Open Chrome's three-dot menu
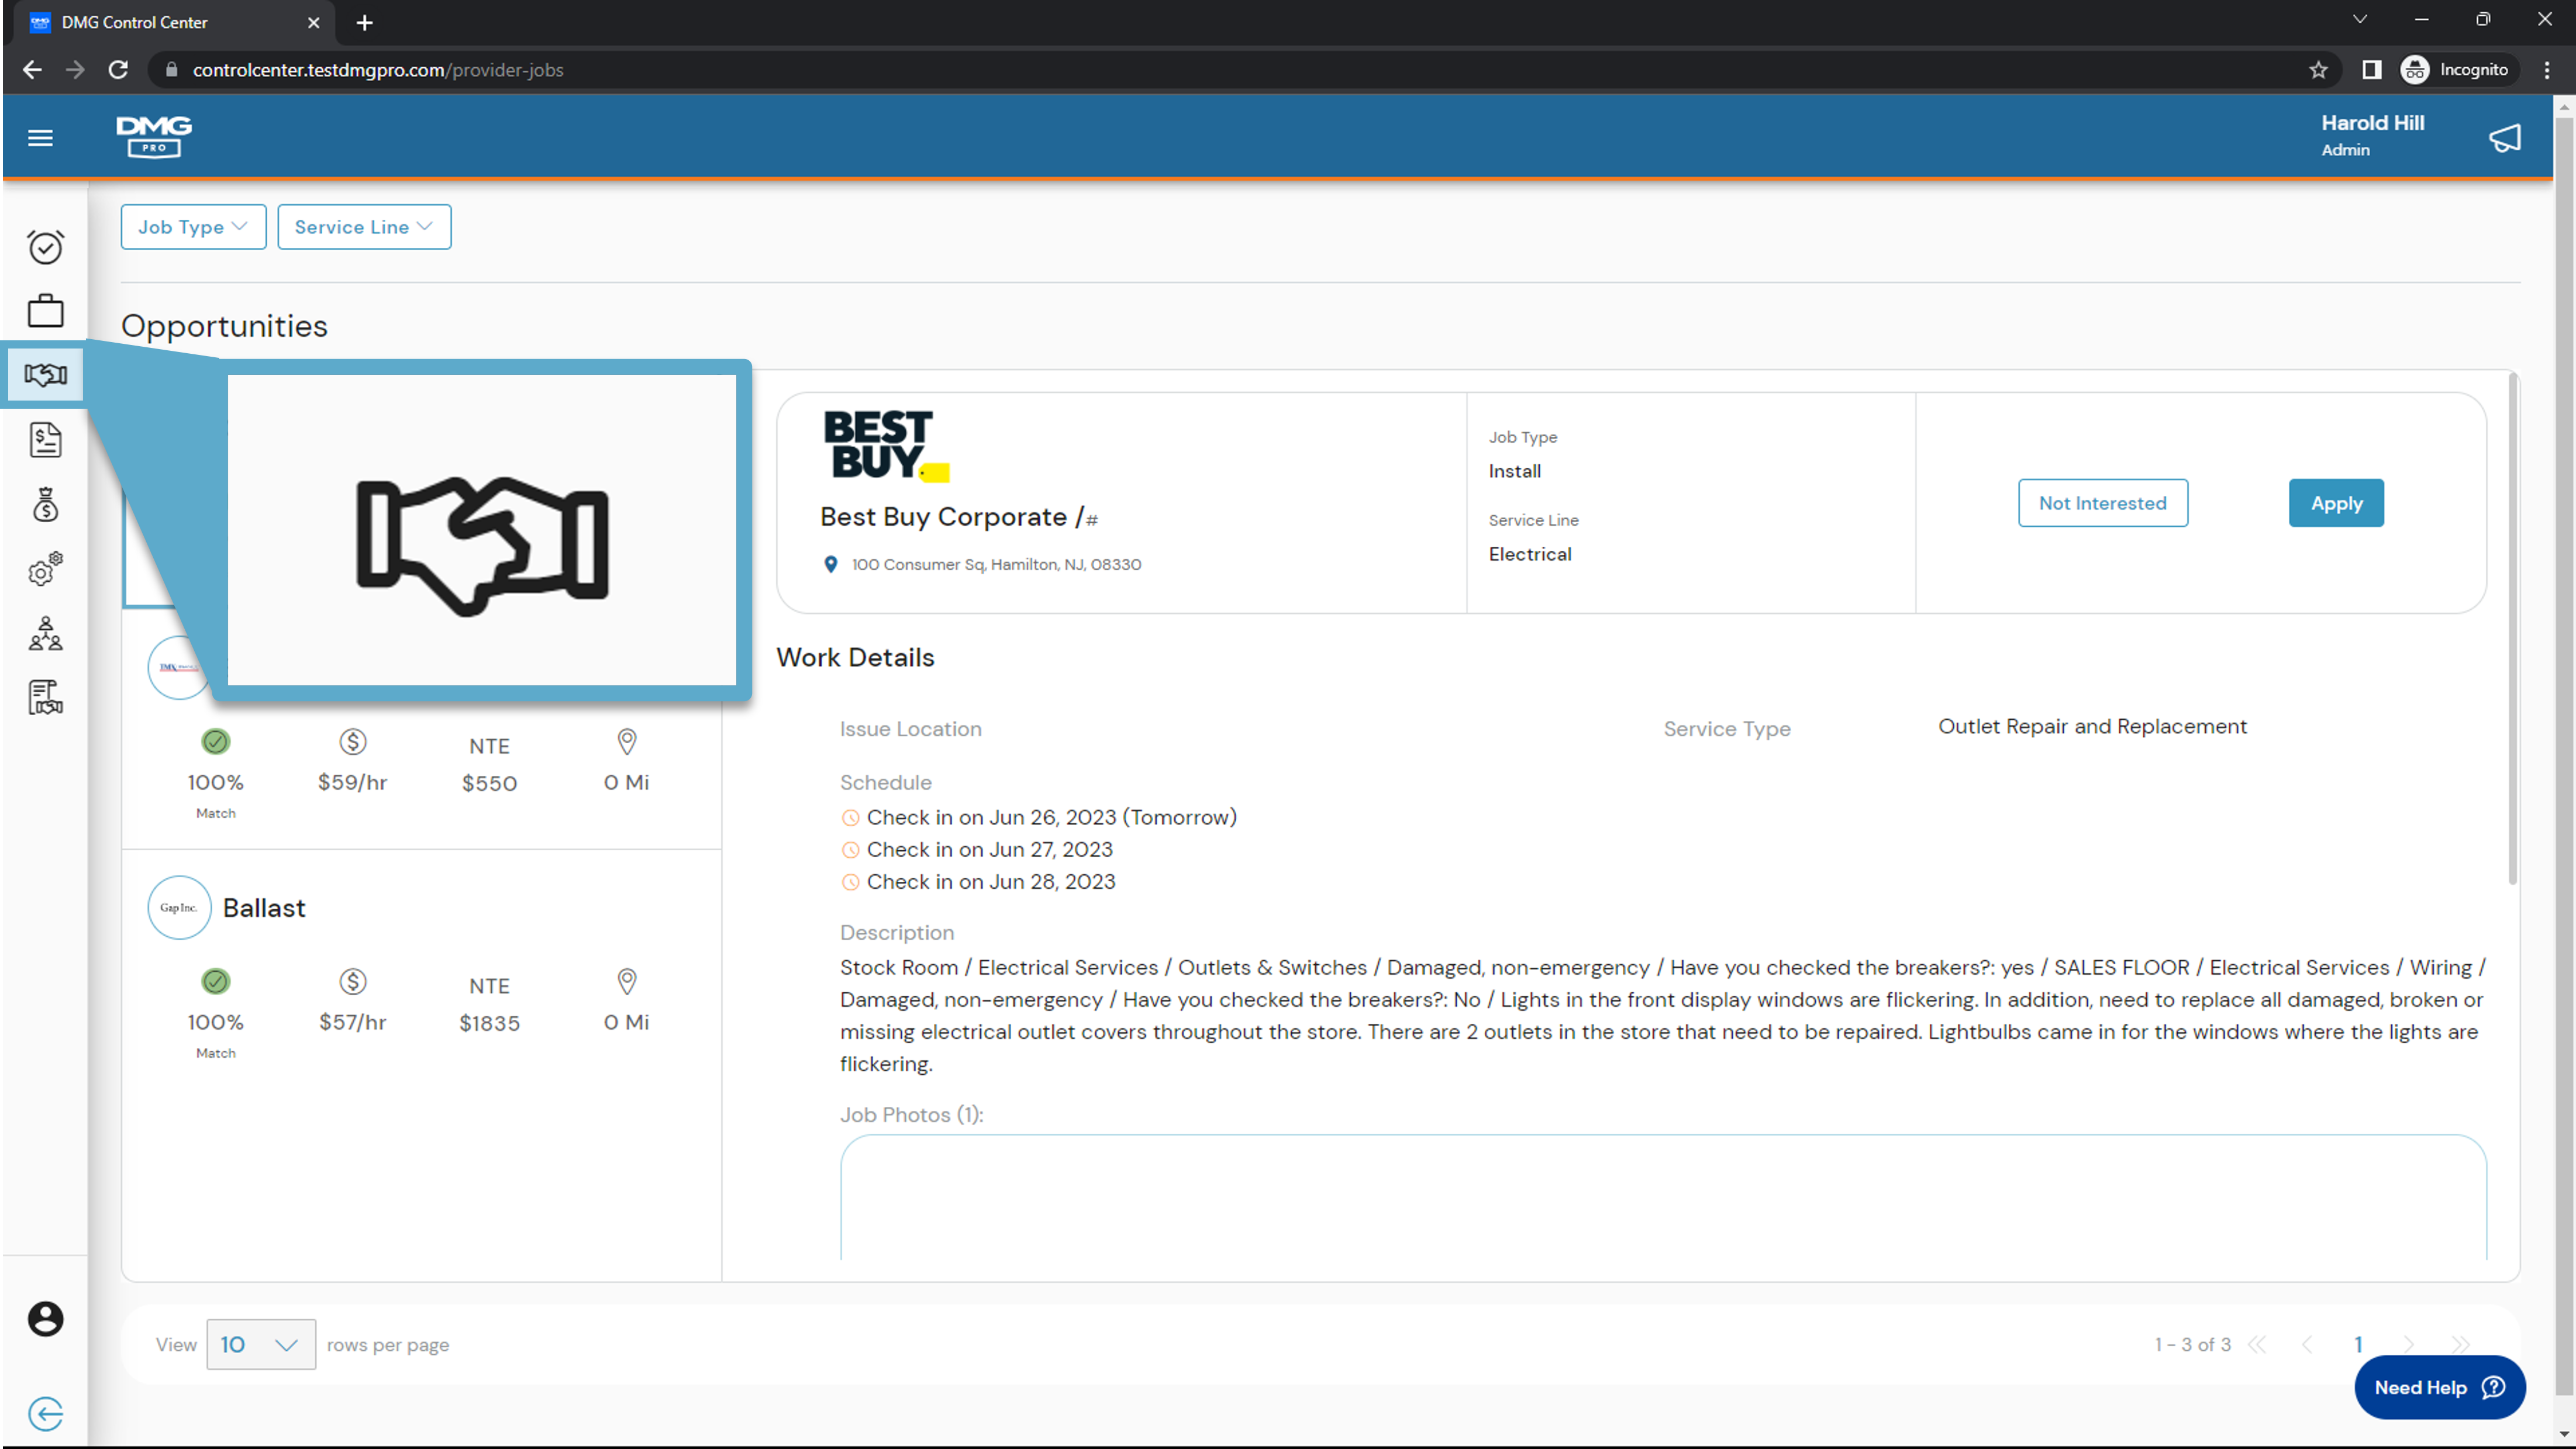The width and height of the screenshot is (2576, 1449). (2547, 70)
